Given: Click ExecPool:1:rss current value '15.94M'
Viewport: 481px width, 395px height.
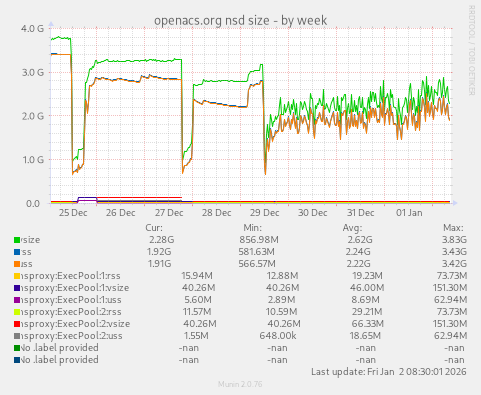Looking at the screenshot, I should [197, 276].
